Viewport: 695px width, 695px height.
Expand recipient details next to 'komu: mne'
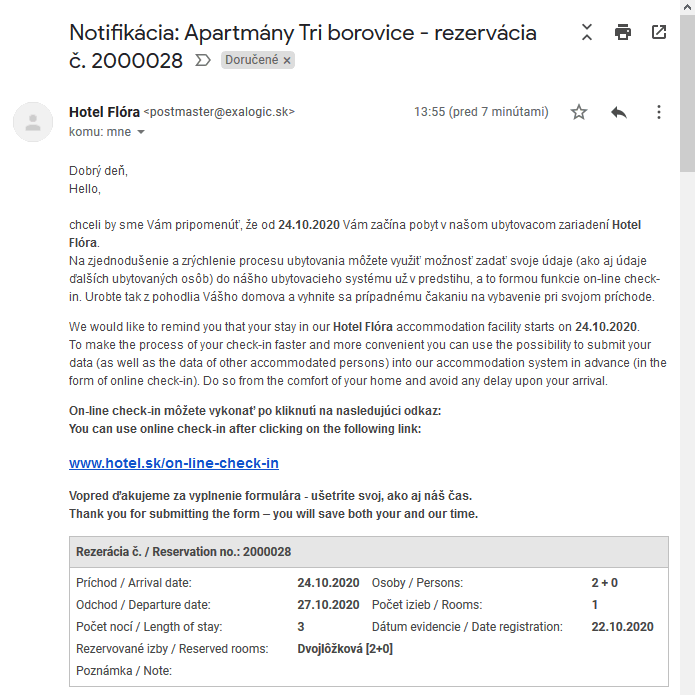[x=140, y=132]
